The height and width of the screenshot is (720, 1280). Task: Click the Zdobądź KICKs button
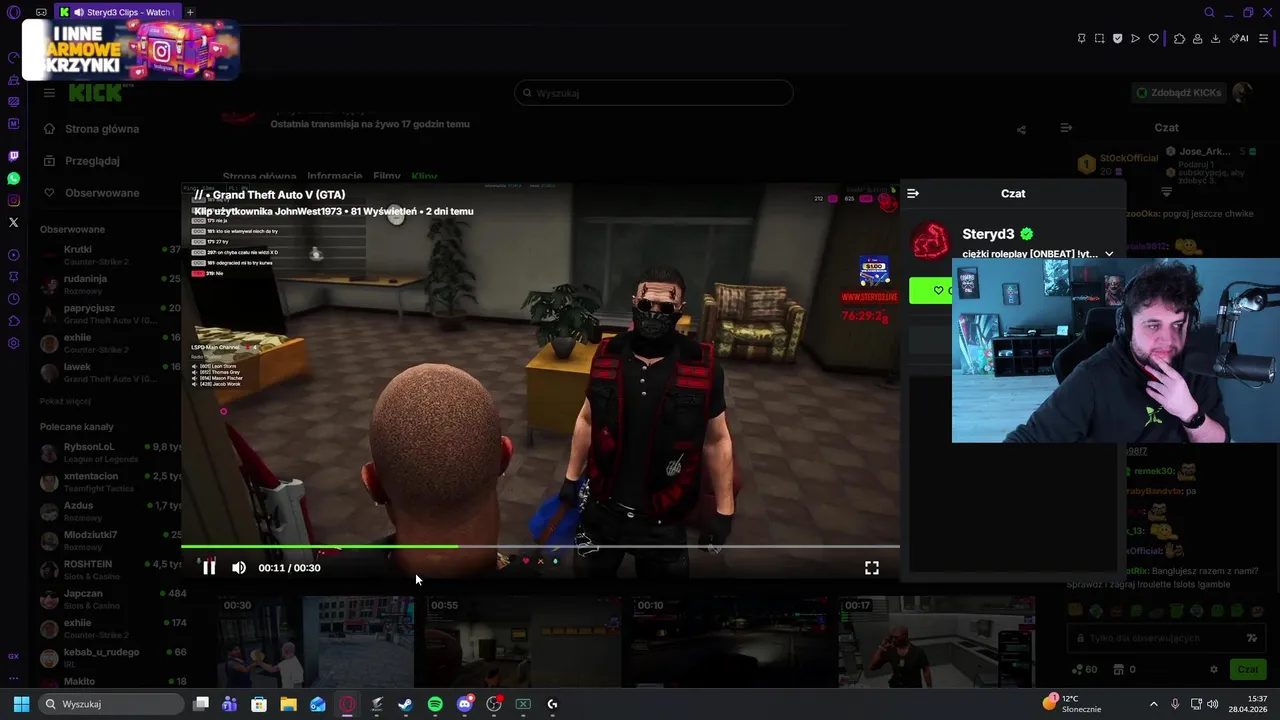pos(1178,93)
